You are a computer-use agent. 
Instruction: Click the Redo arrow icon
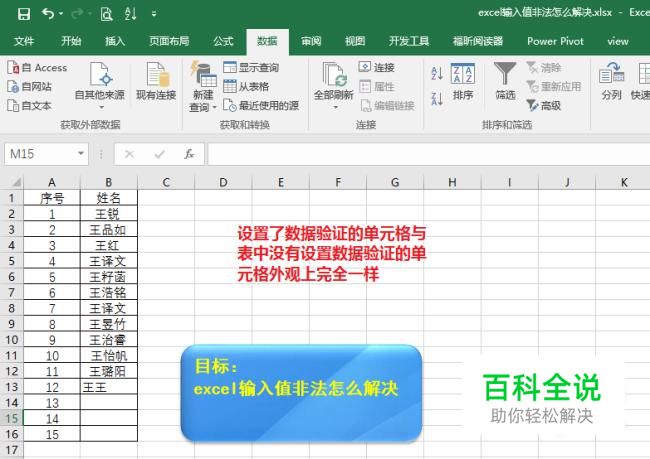pos(77,14)
